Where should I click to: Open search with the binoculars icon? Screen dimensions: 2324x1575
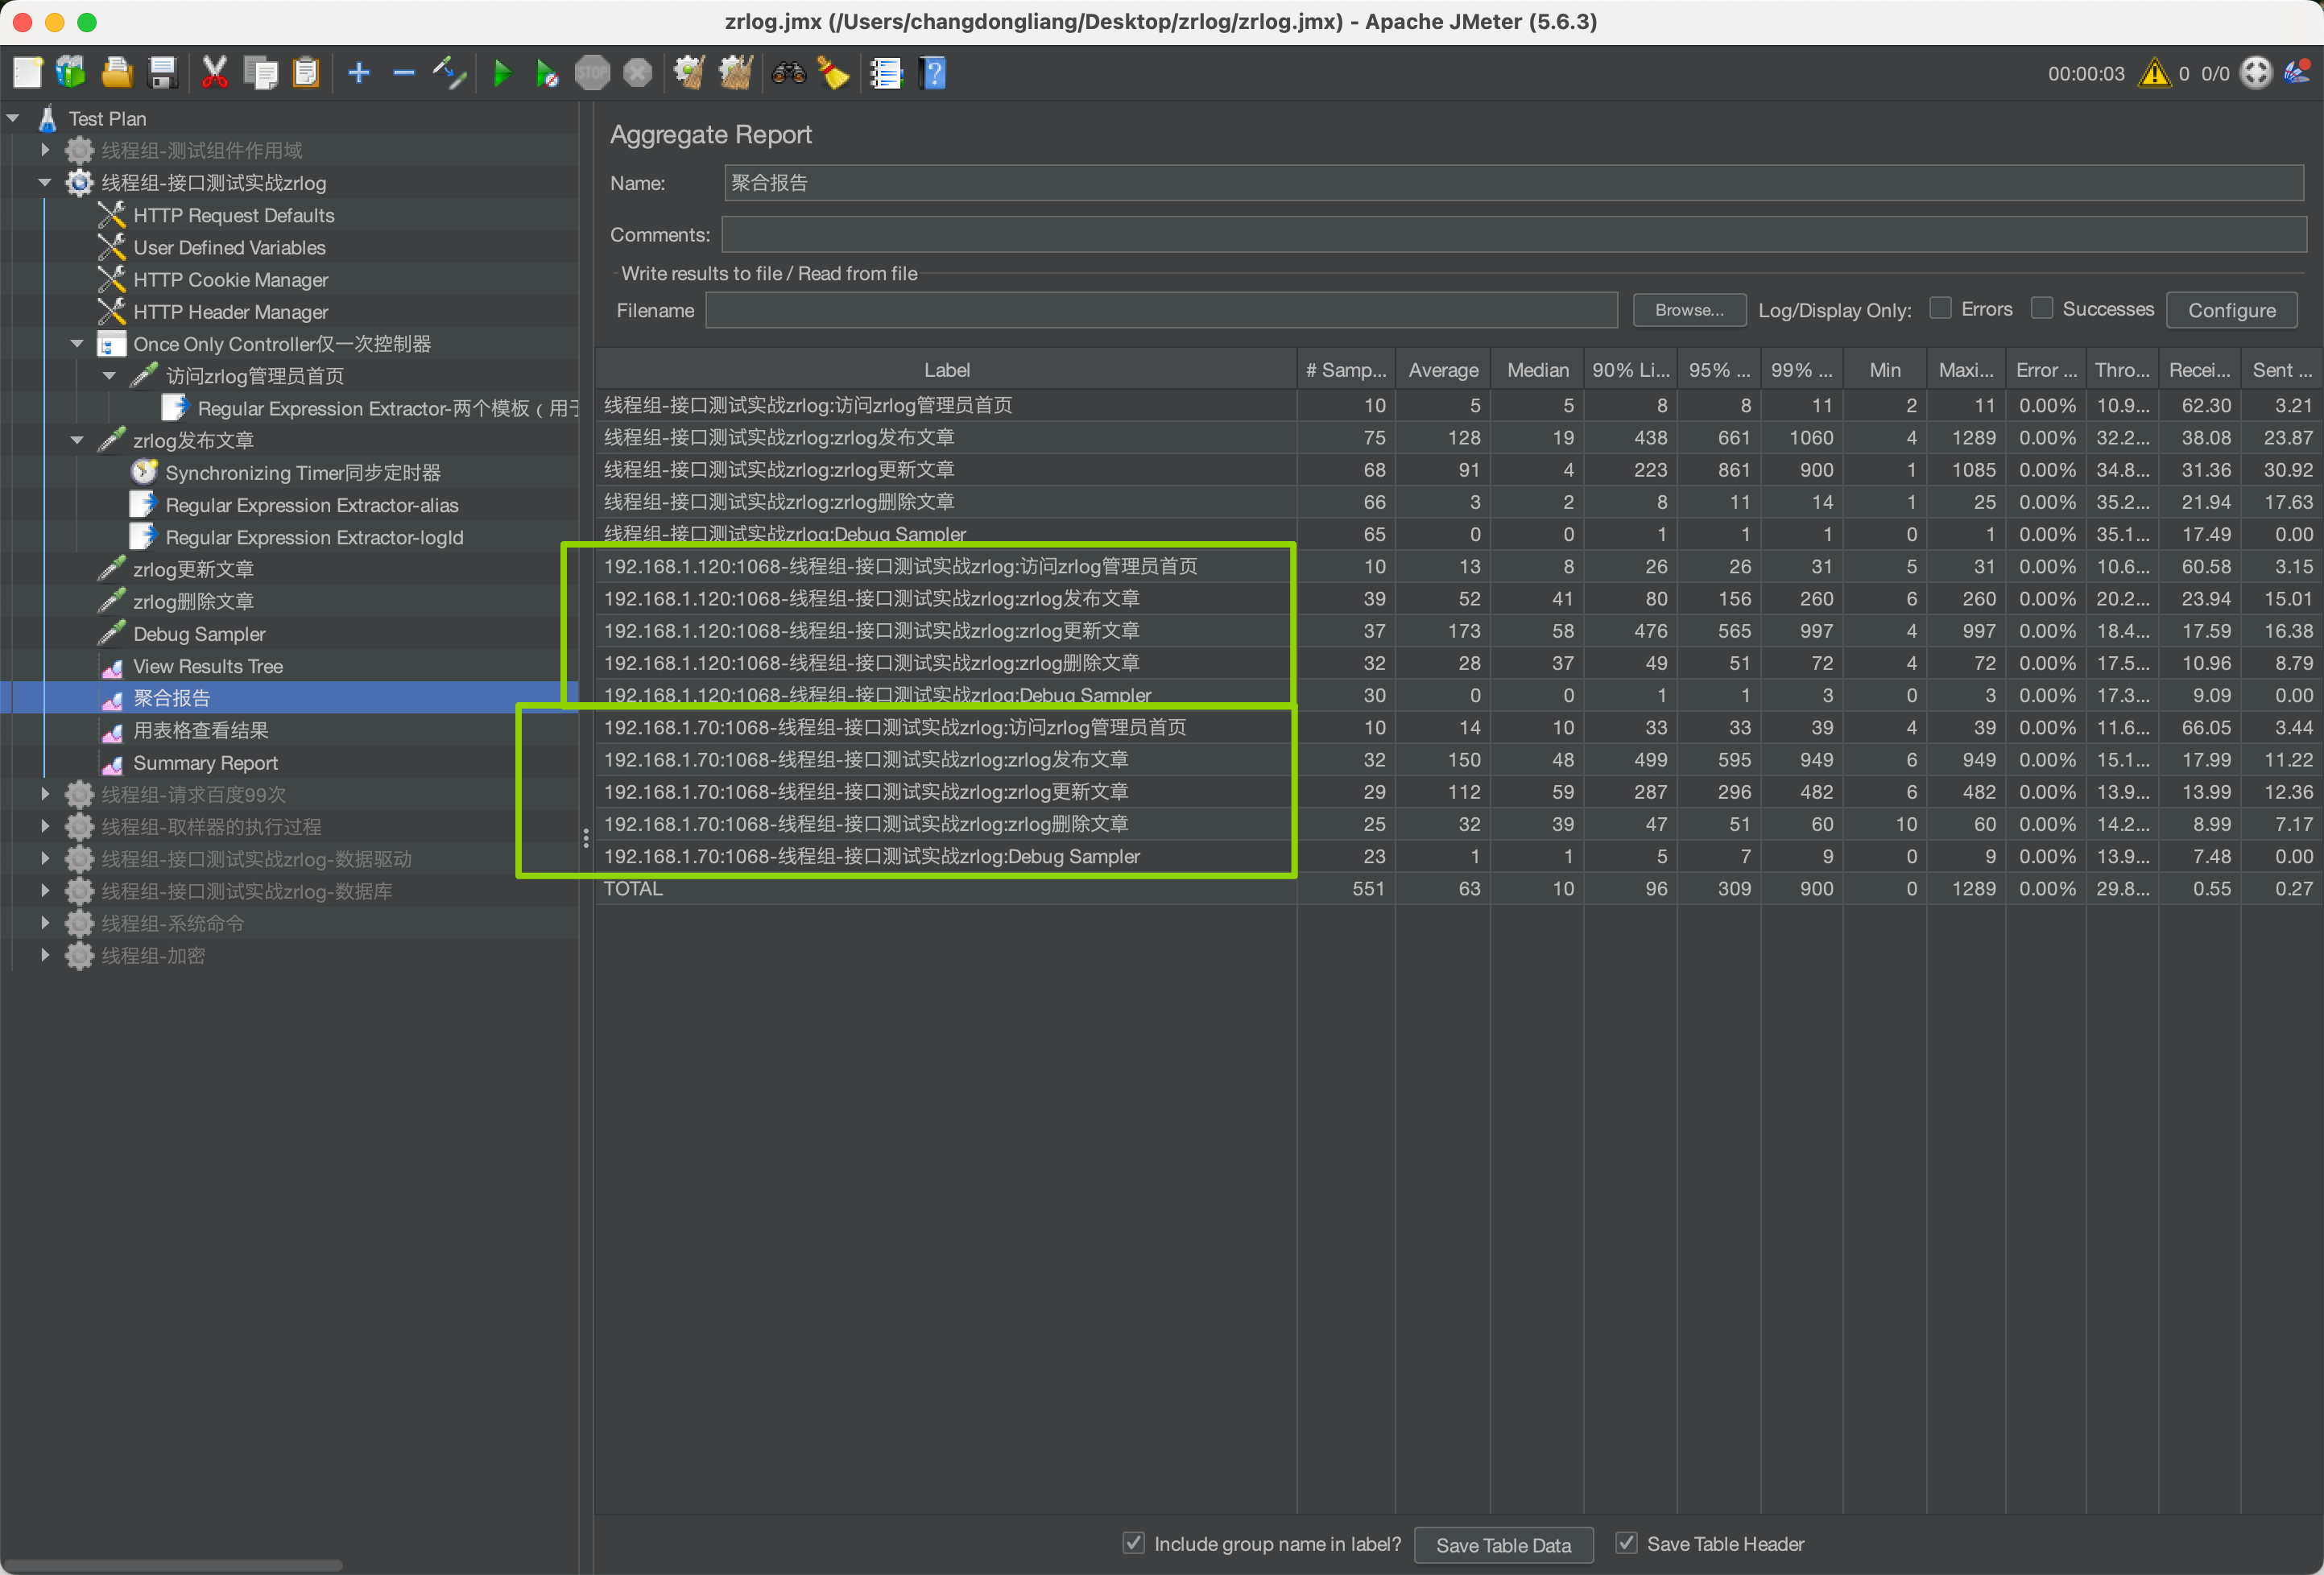point(788,73)
